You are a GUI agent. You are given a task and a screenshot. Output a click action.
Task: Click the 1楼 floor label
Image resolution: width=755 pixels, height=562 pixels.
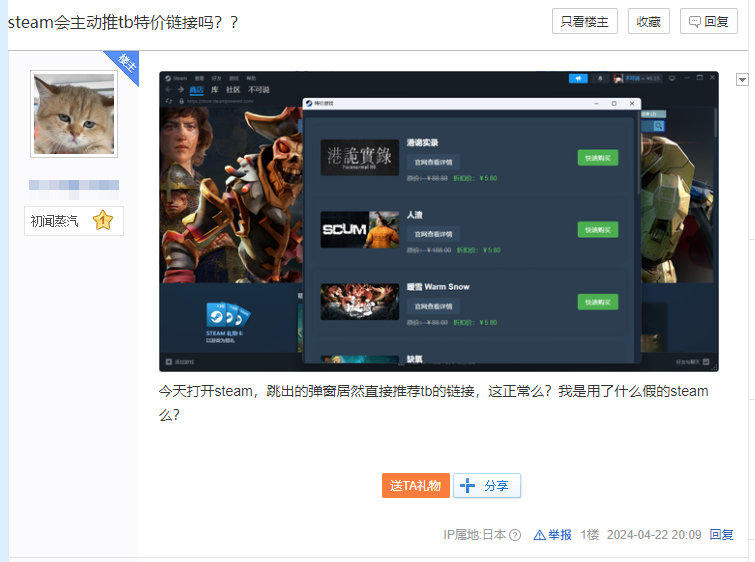coord(589,535)
